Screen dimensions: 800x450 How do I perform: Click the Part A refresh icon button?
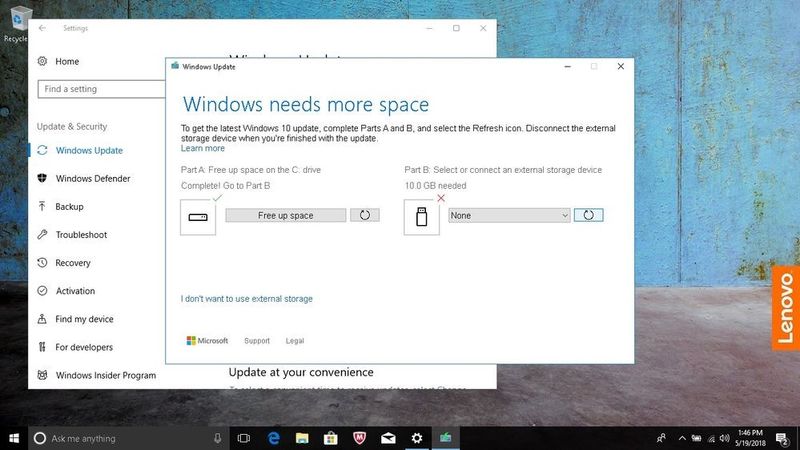click(365, 215)
